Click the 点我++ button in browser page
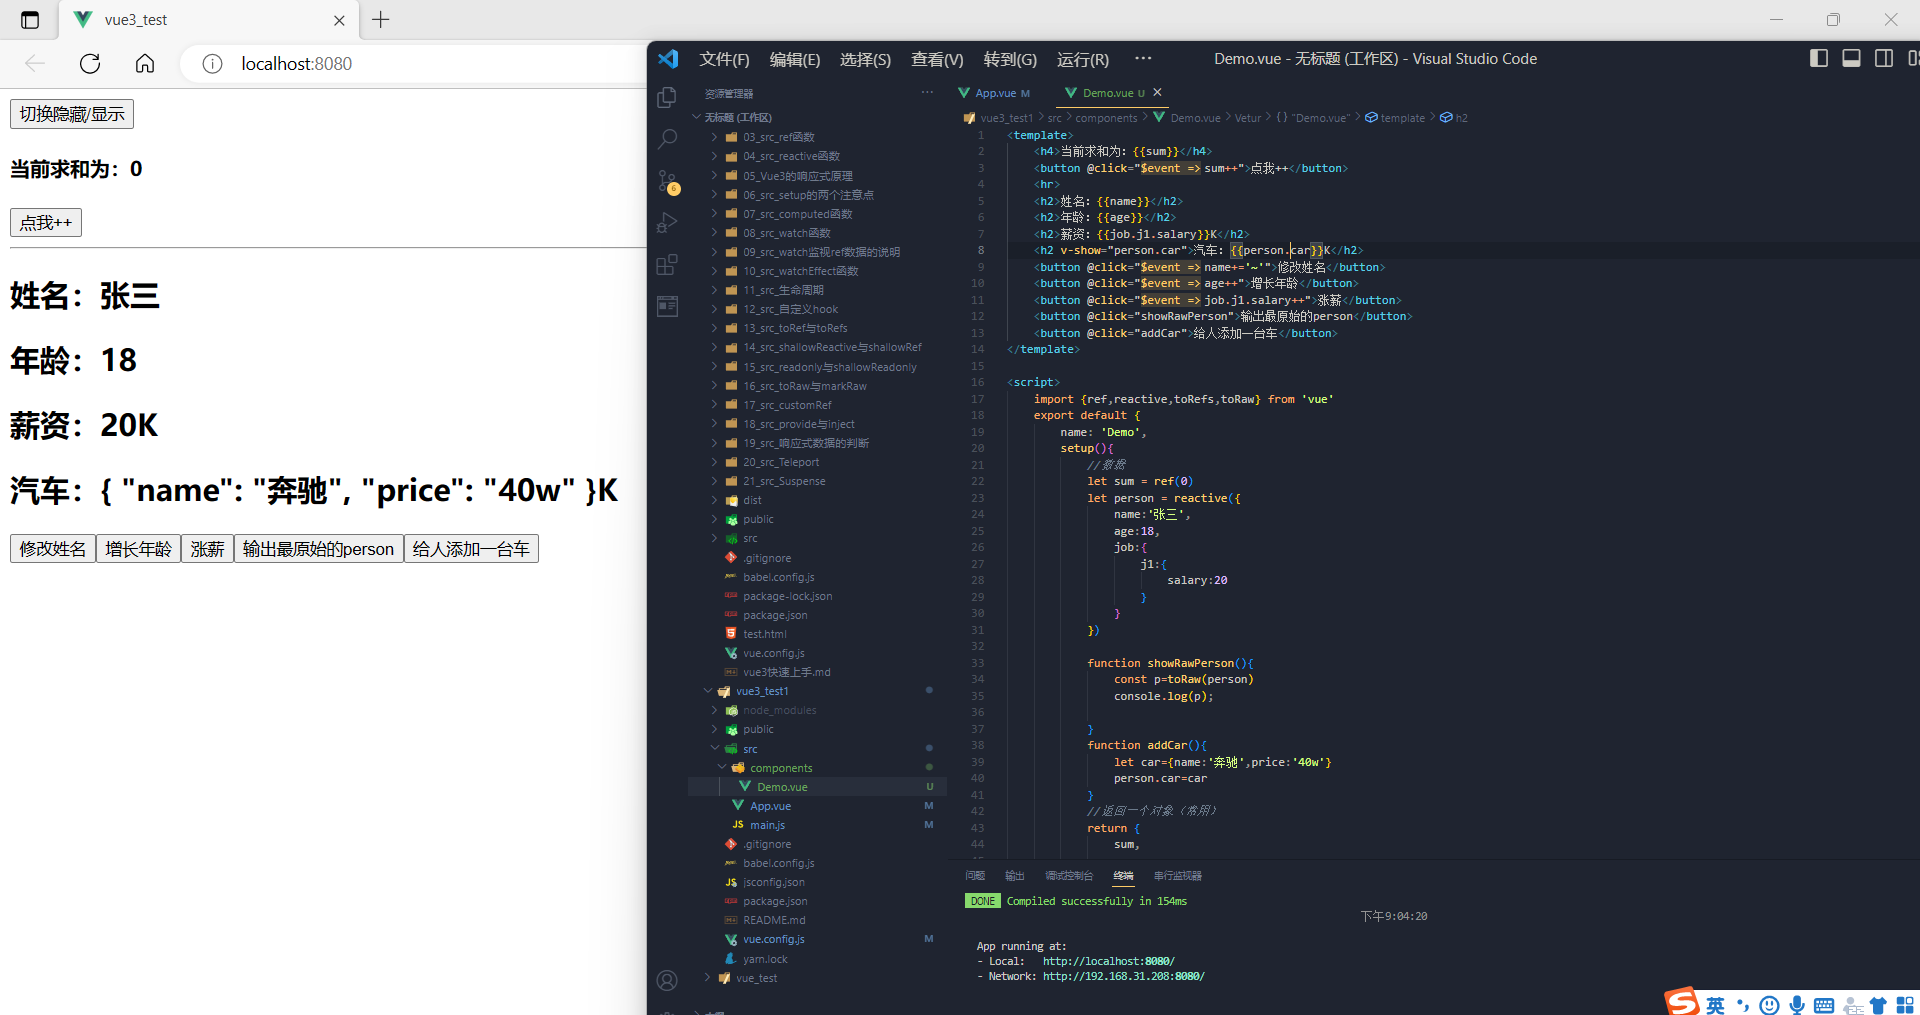Image resolution: width=1920 pixels, height=1015 pixels. pyautogui.click(x=46, y=222)
